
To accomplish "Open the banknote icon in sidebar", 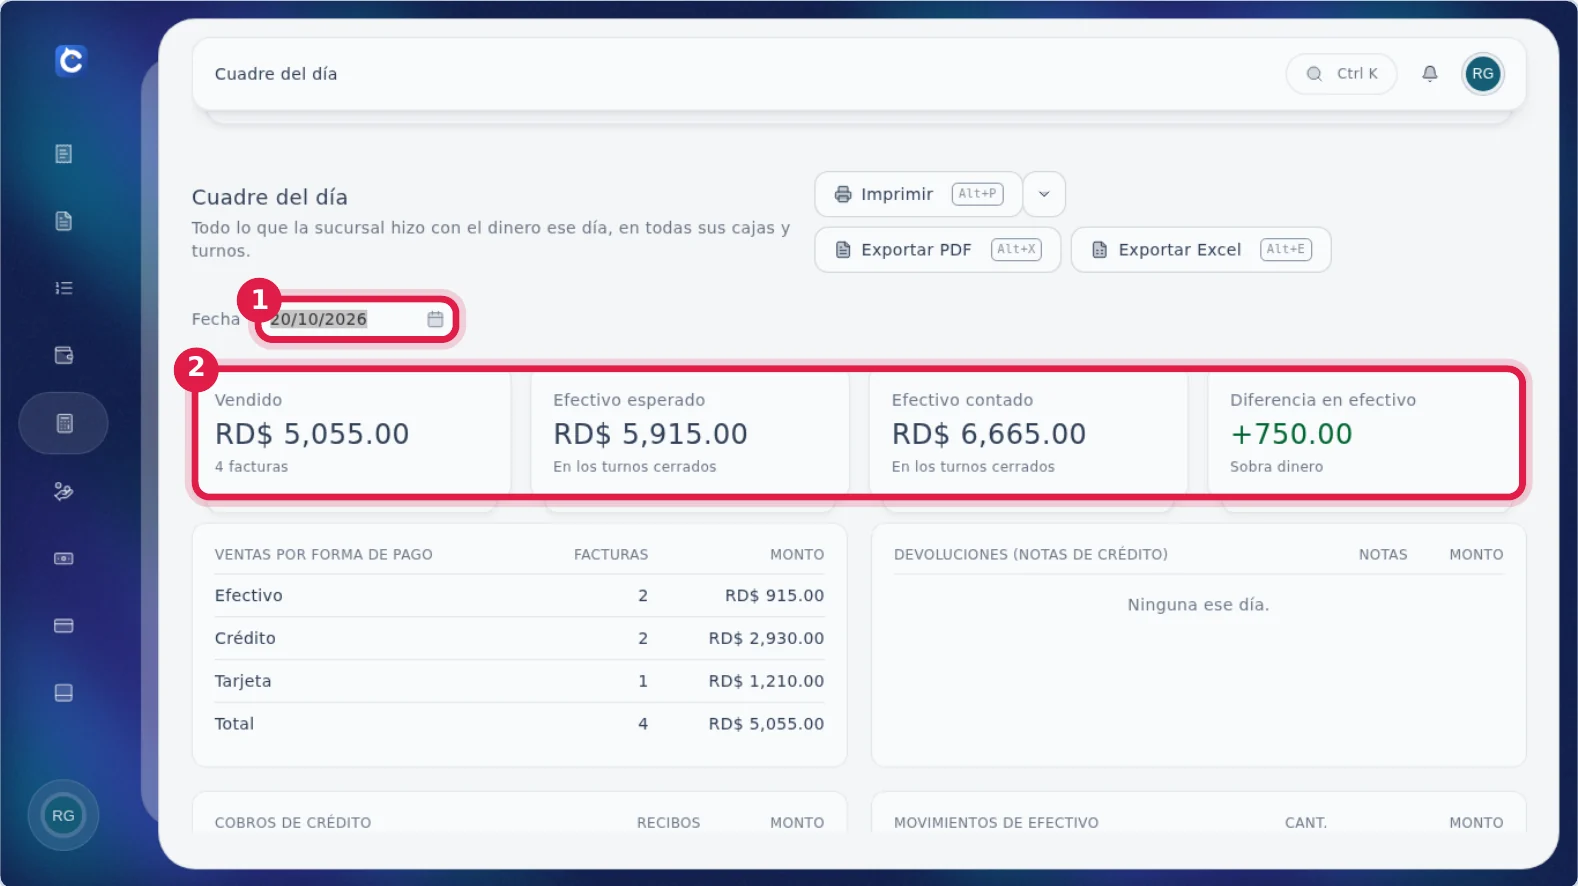I will pyautogui.click(x=64, y=558).
